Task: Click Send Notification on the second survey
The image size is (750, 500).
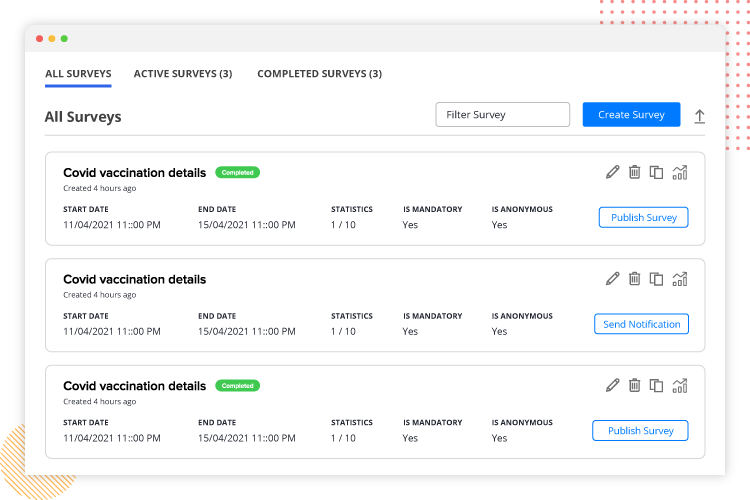Action: pos(641,324)
